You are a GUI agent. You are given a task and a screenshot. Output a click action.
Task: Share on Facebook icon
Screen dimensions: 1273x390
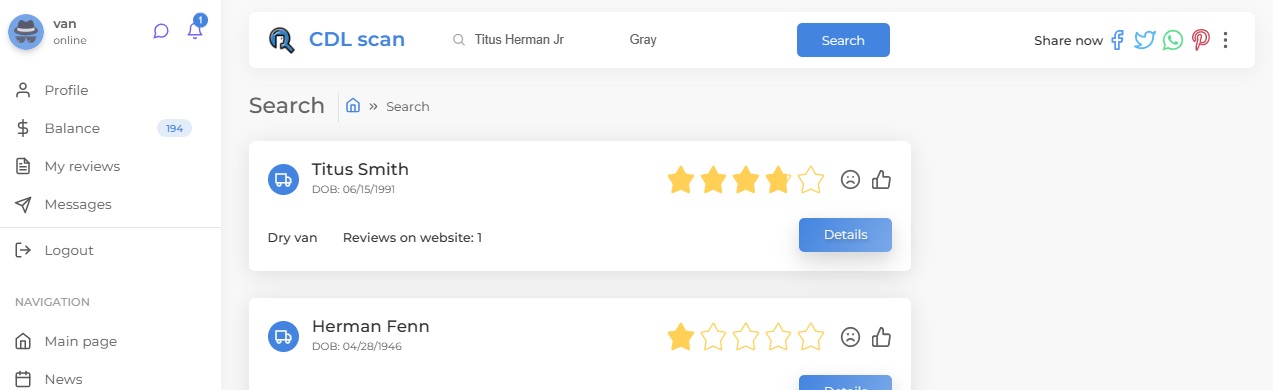click(1117, 40)
